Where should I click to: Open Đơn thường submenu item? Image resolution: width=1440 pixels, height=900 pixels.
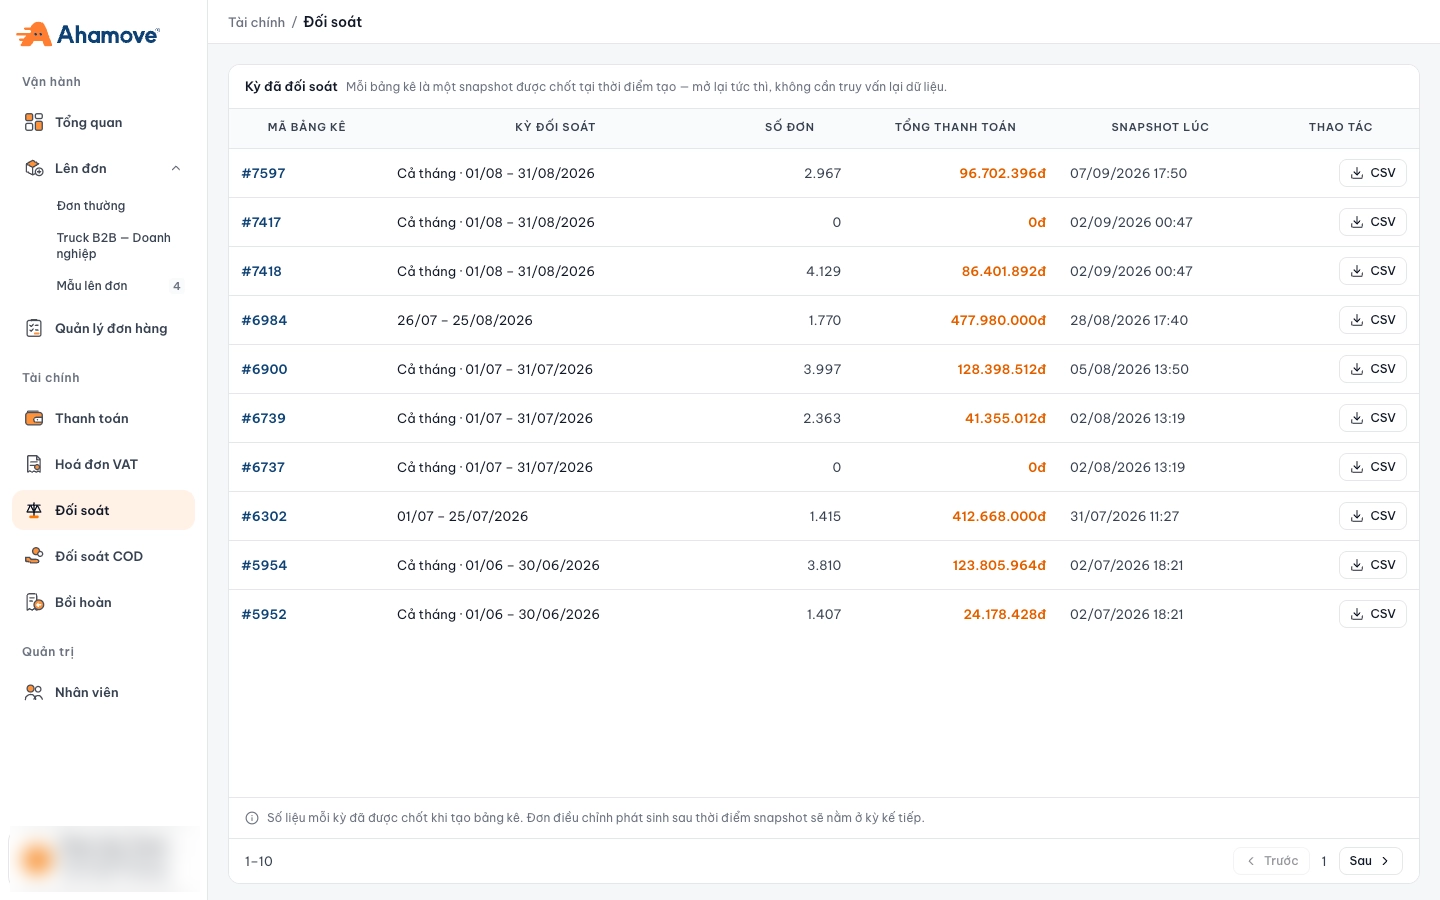(x=91, y=206)
